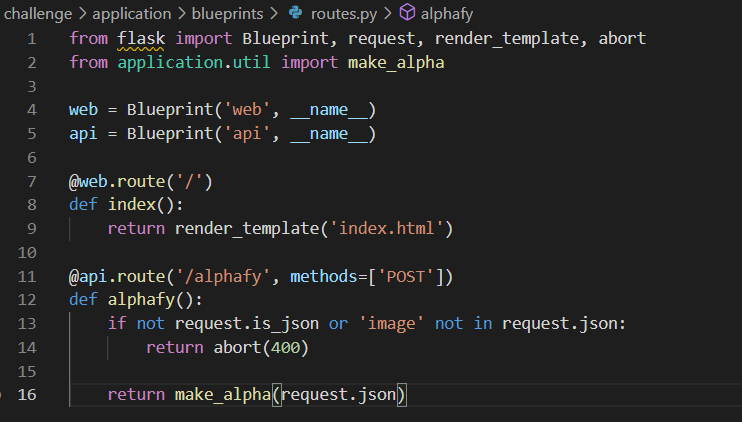This screenshot has width=742, height=422.
Task: Expand chevron after 'challenge' breadcrumb
Action: [82, 14]
